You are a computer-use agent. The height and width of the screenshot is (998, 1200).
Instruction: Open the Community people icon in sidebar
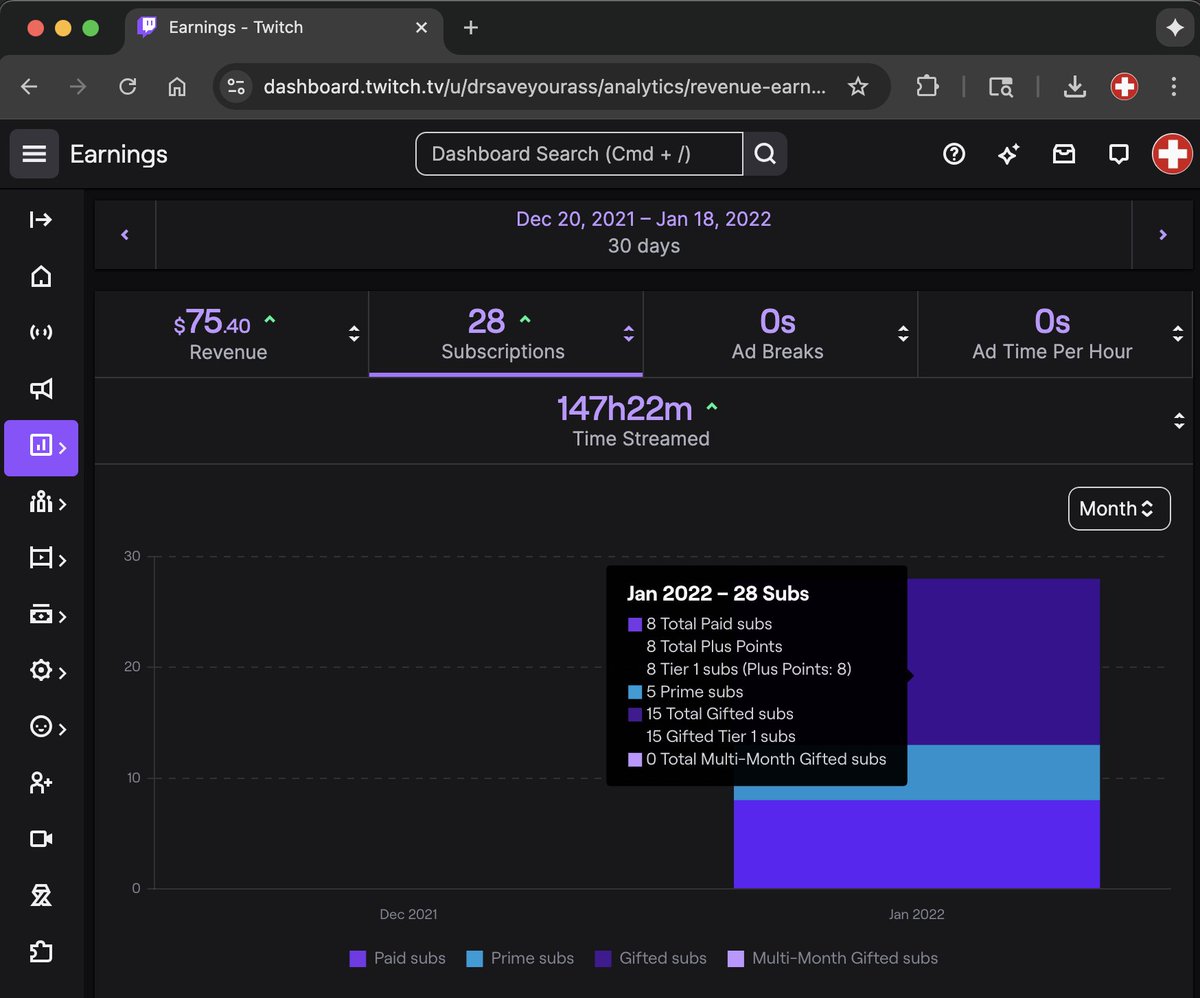click(x=41, y=503)
